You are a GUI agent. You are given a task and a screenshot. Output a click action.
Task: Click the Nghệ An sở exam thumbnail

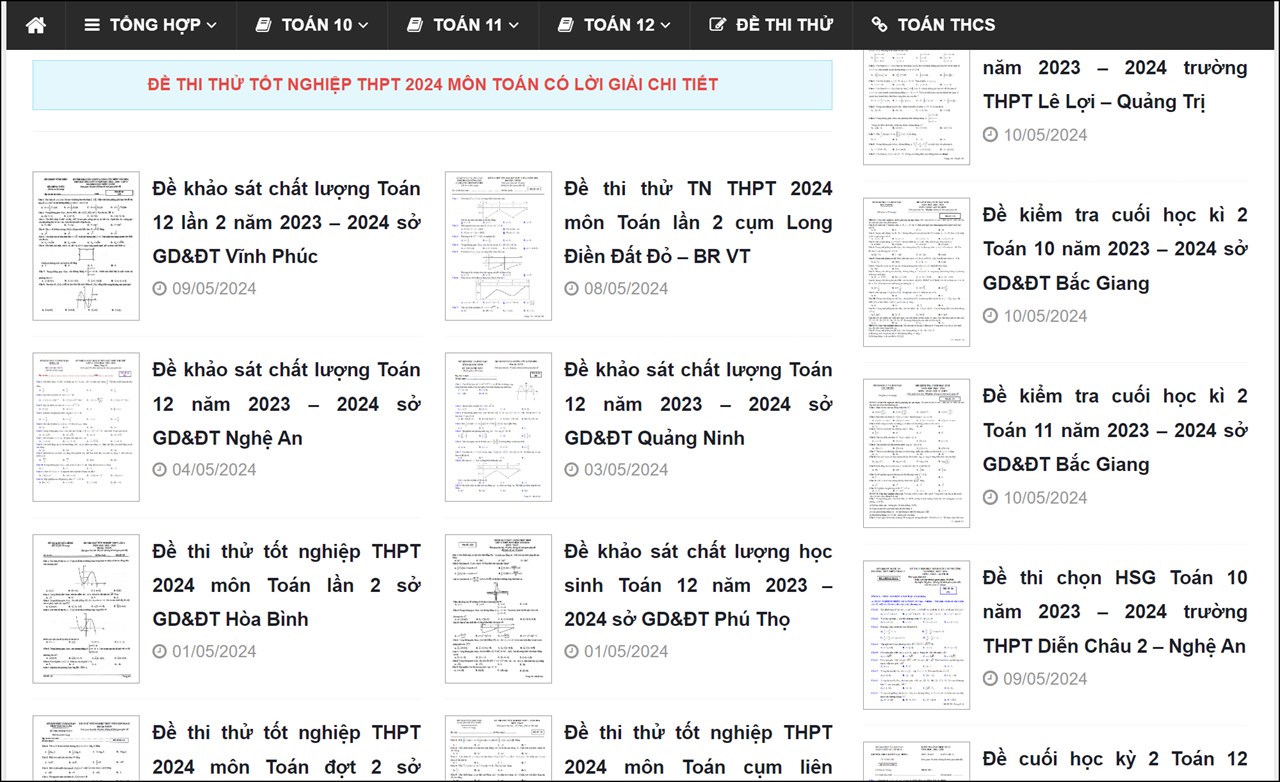point(86,427)
